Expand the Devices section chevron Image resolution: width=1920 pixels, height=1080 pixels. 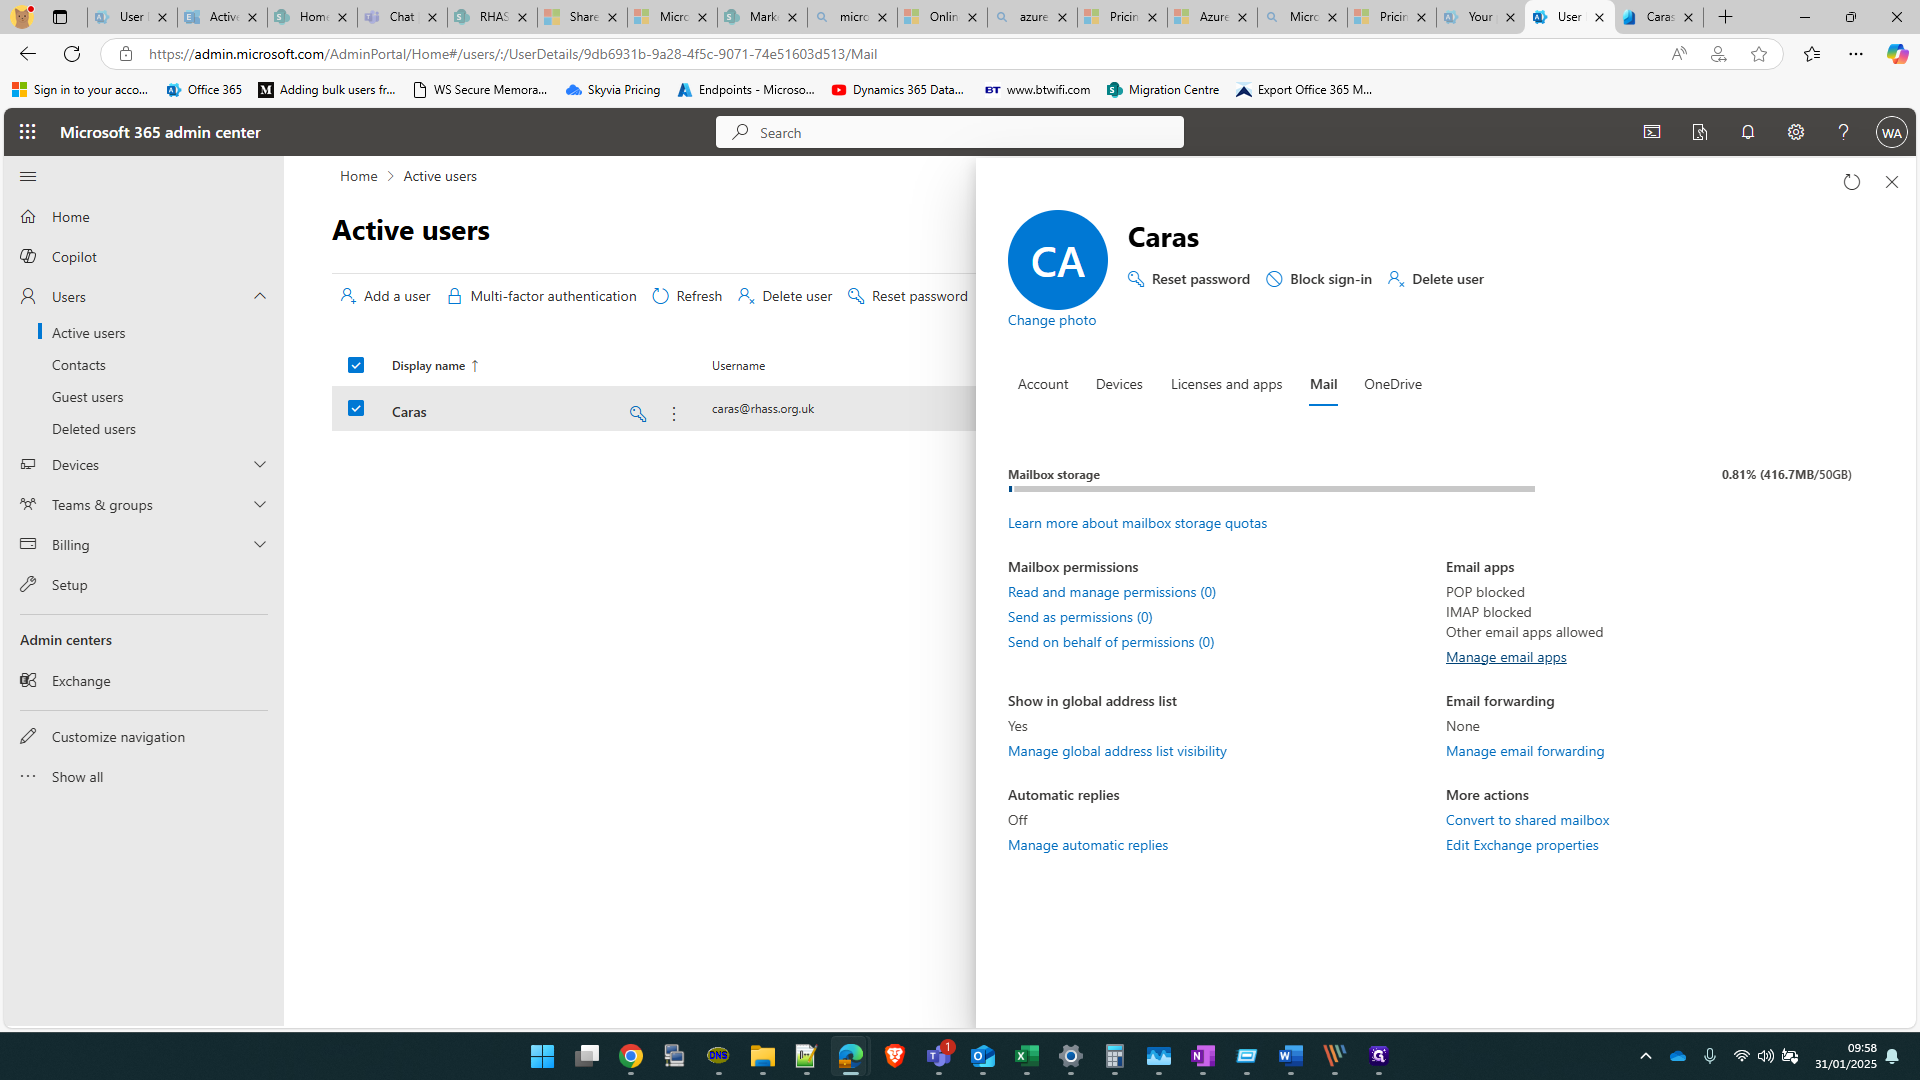click(260, 464)
